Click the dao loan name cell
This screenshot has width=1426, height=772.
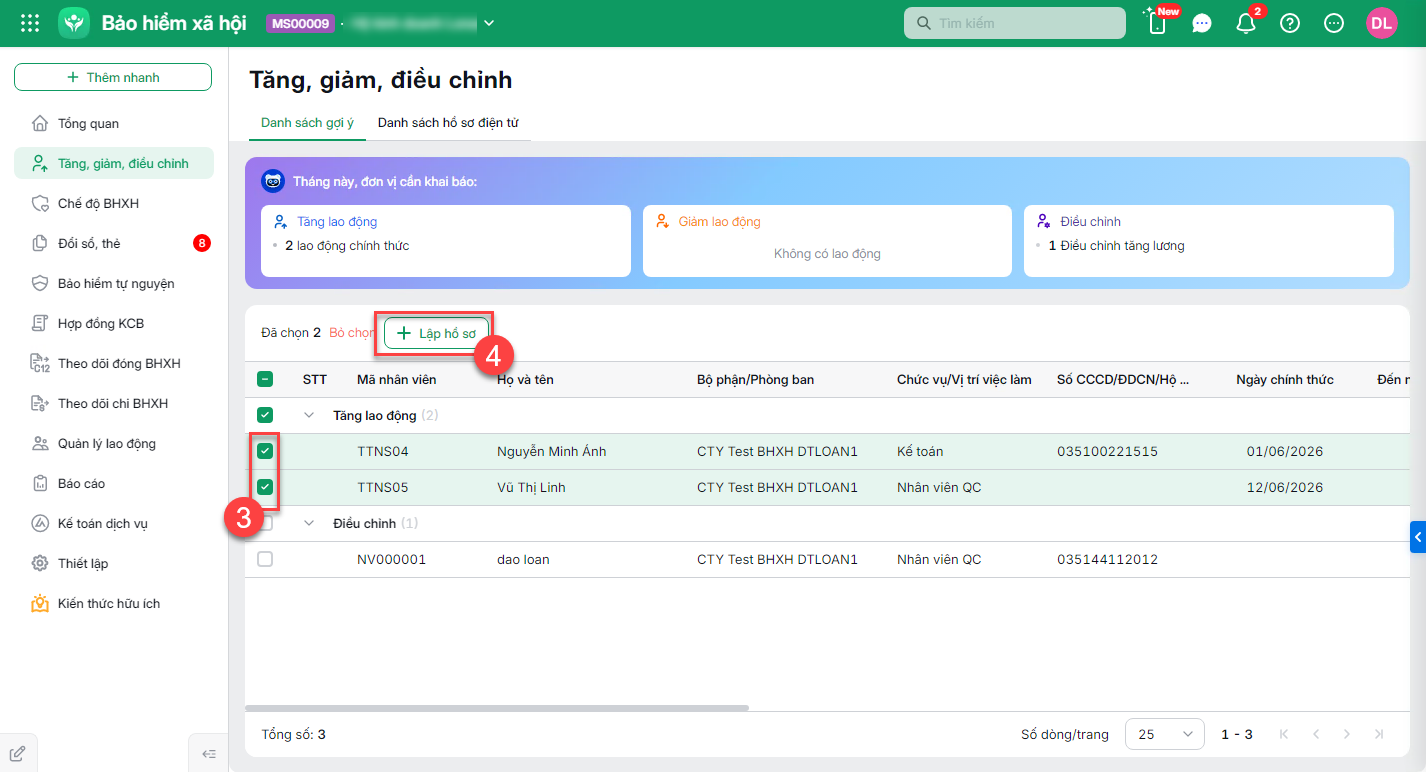pos(523,559)
